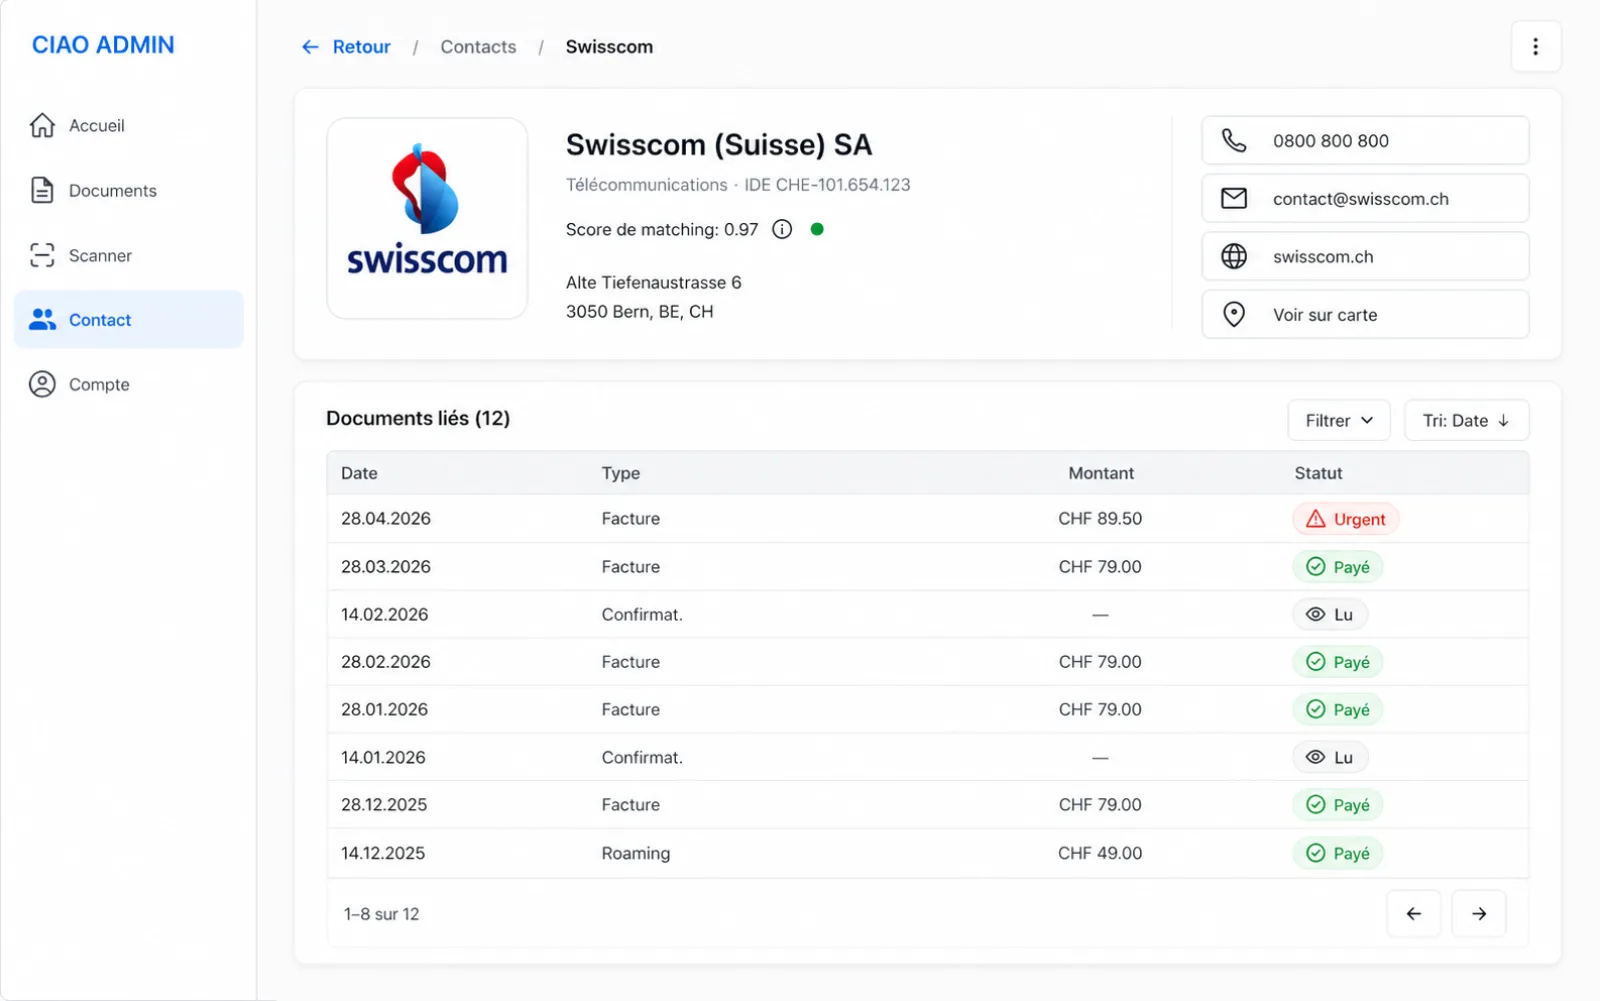Click the Swisscom logo thumbnail
The width and height of the screenshot is (1600, 1001).
pos(427,219)
